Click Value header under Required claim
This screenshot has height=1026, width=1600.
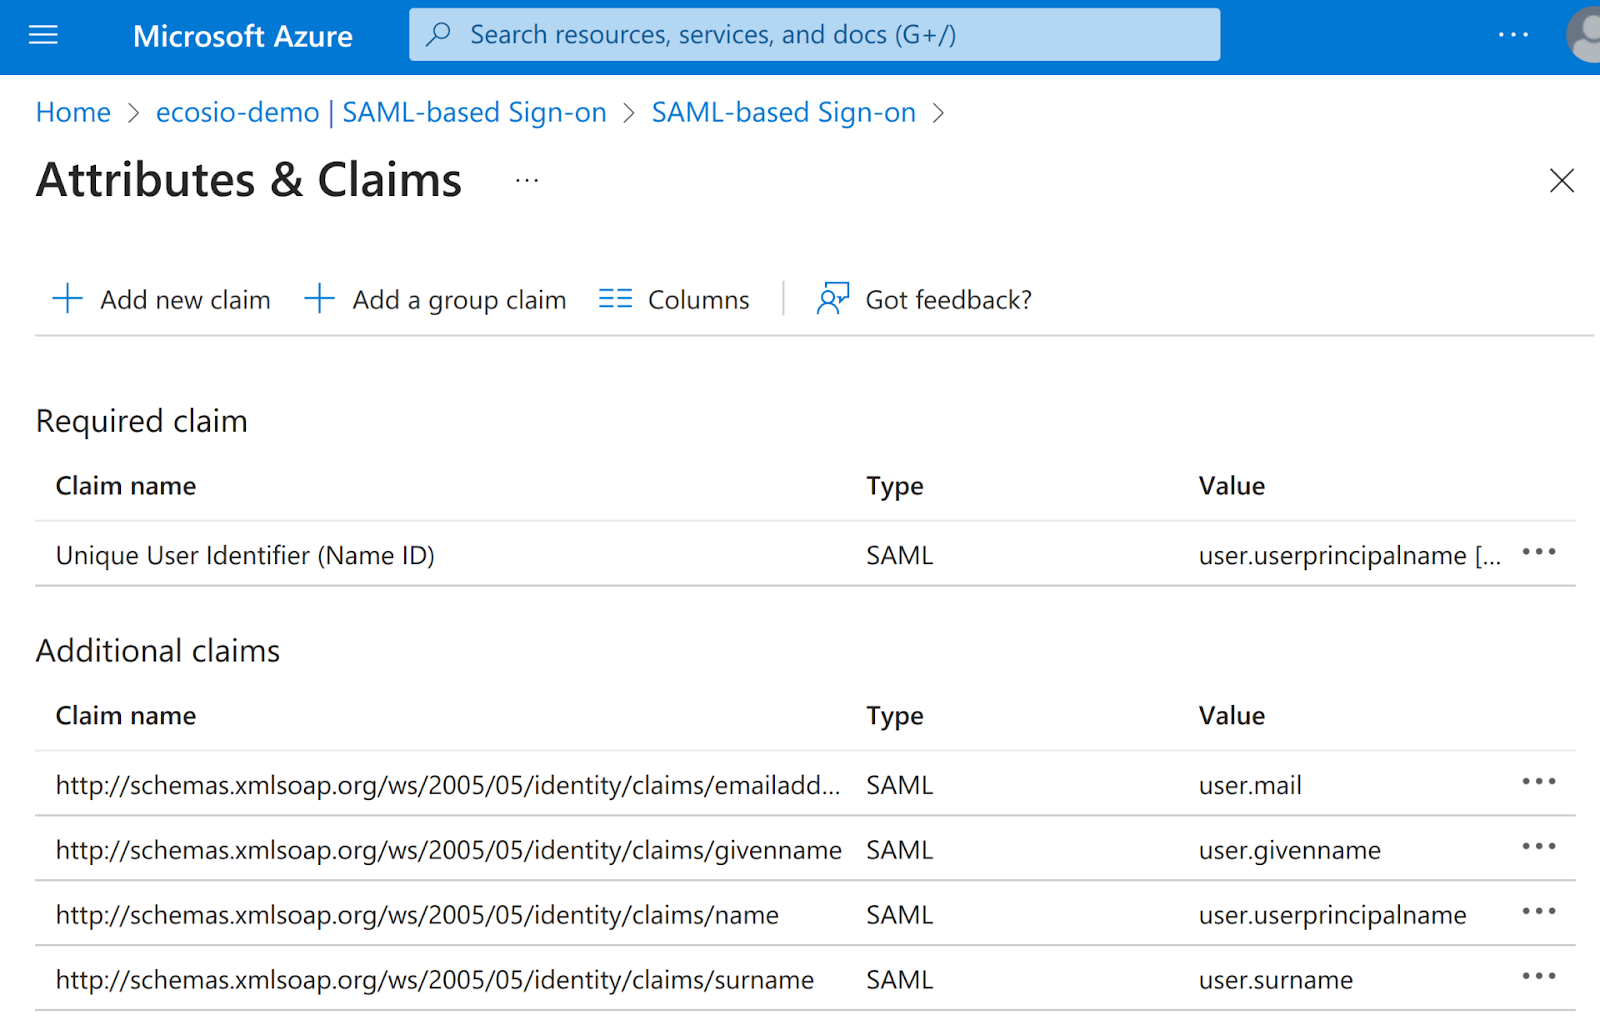(1232, 486)
